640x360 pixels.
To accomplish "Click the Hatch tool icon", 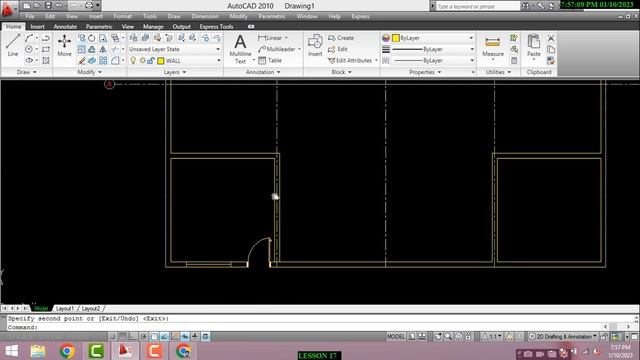I will pyautogui.click(x=46, y=60).
